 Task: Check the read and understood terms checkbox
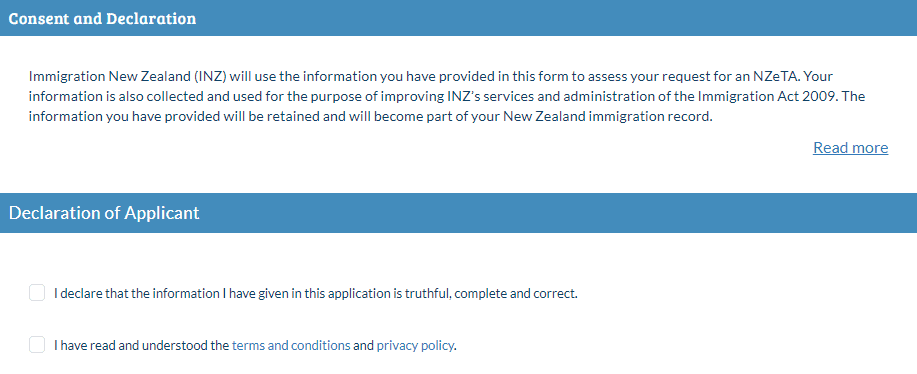click(x=37, y=345)
